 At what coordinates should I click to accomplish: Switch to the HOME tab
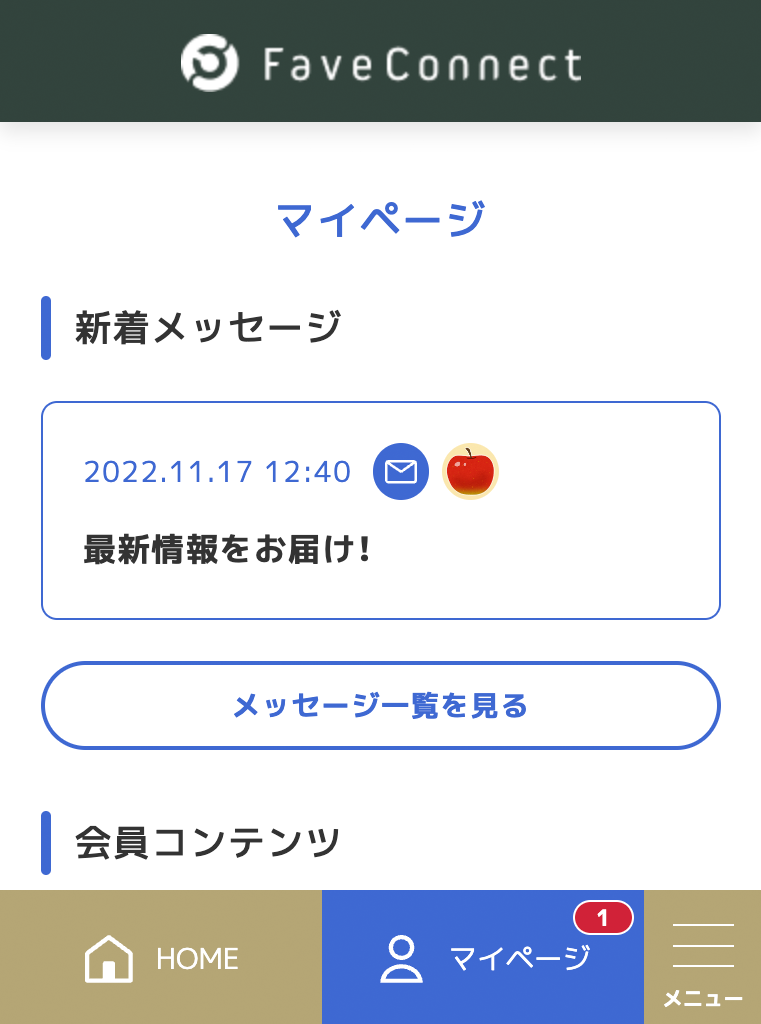click(x=161, y=957)
